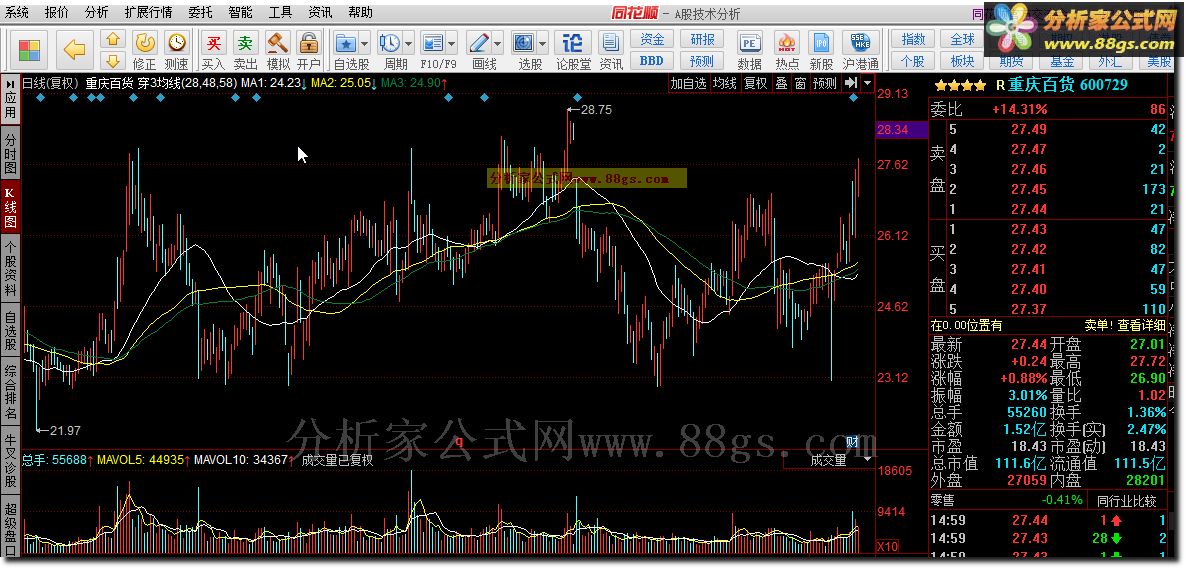1186x568 pixels.
Task: Open the 帮助 menu
Action: (x=361, y=12)
